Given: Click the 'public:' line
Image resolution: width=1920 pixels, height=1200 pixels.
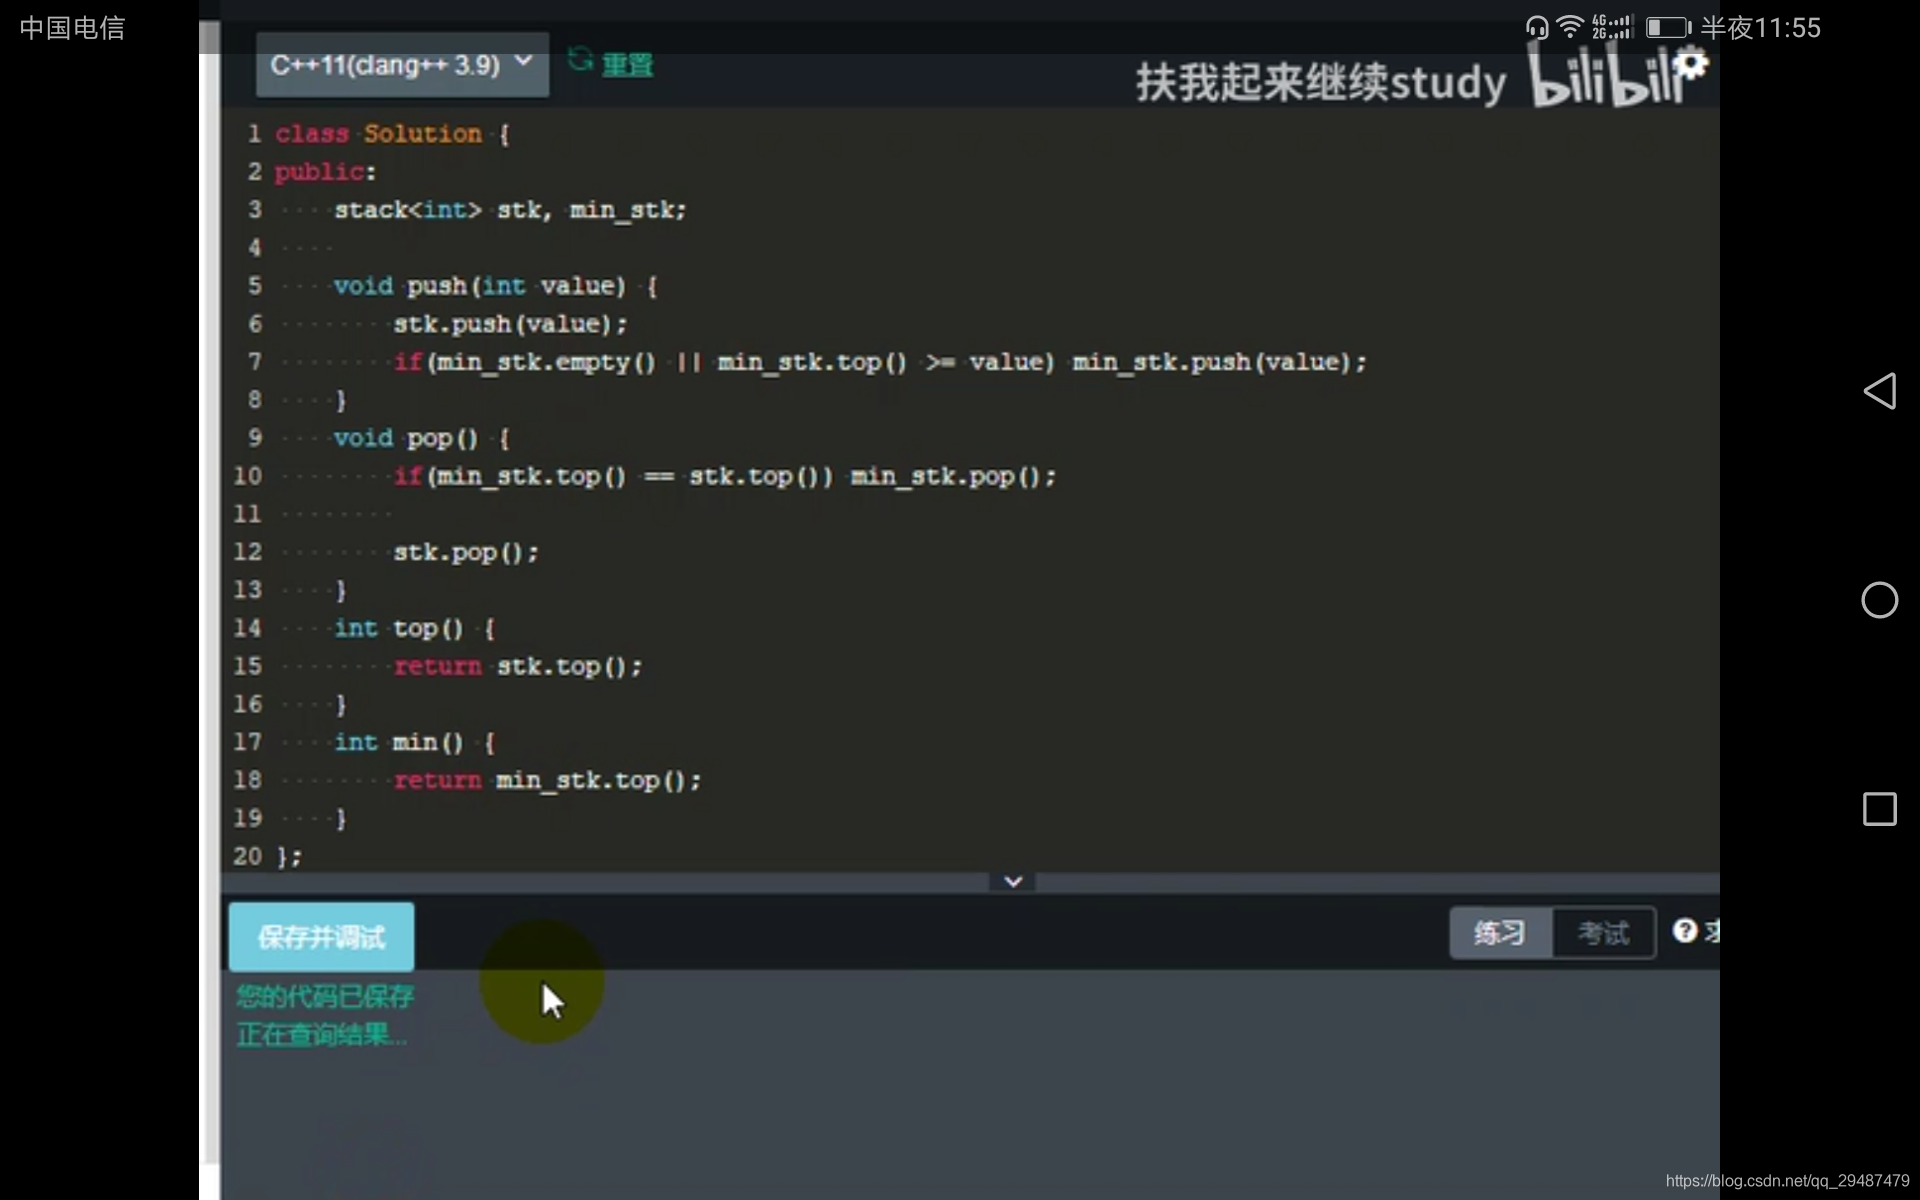Looking at the screenshot, I should 326,172.
